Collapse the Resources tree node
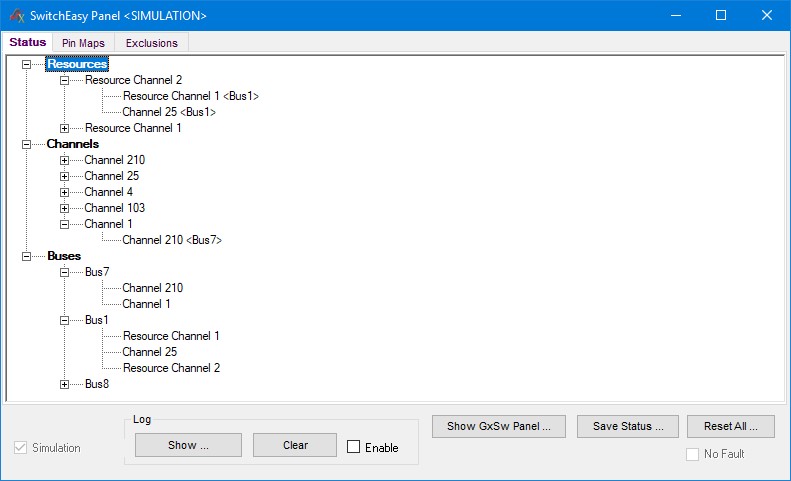The image size is (791, 481). [x=27, y=64]
